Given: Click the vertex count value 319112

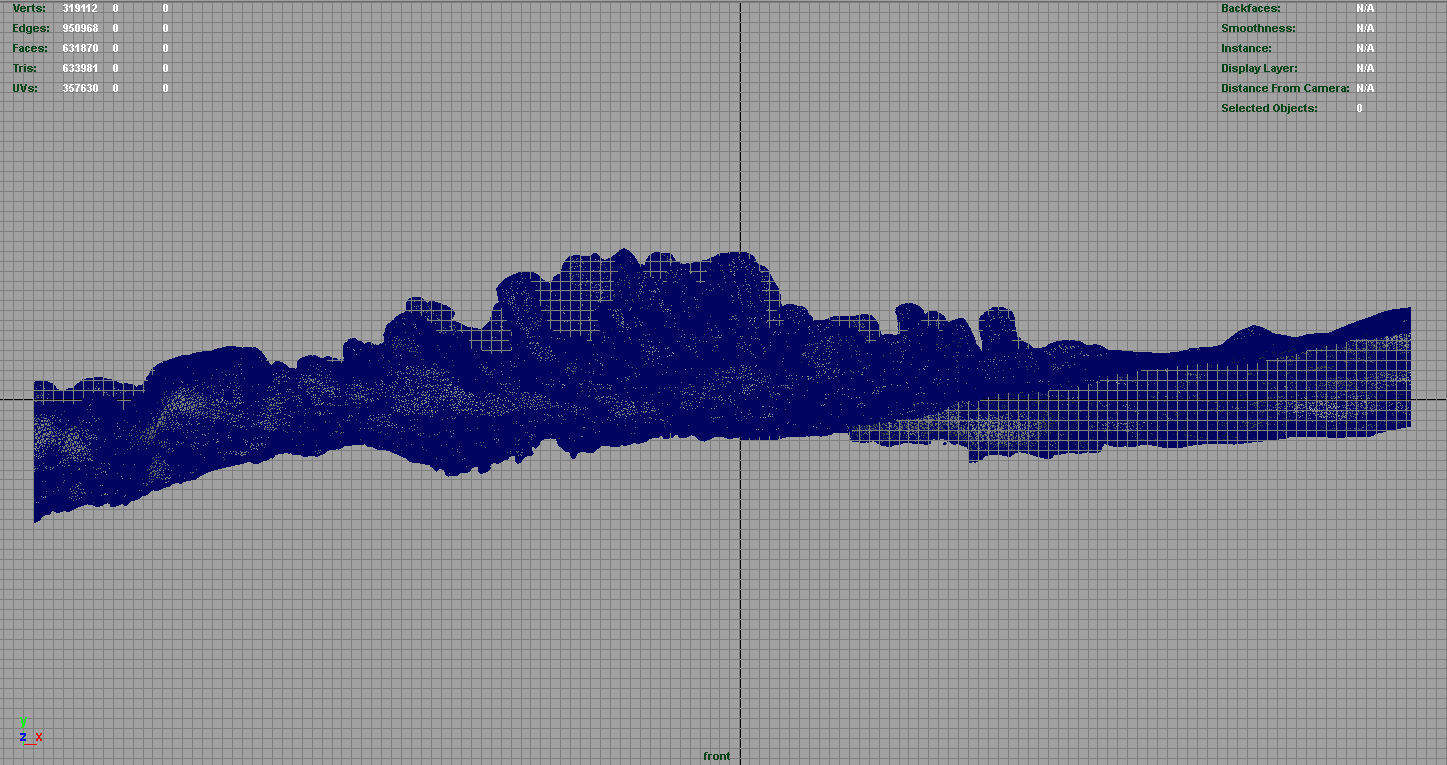Looking at the screenshot, I should point(80,8).
